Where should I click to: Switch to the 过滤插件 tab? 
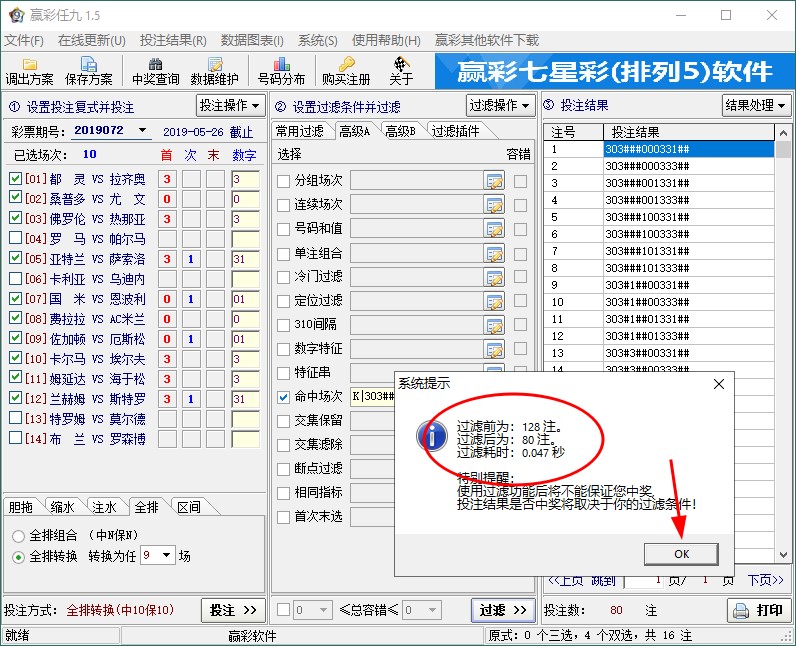(x=455, y=131)
